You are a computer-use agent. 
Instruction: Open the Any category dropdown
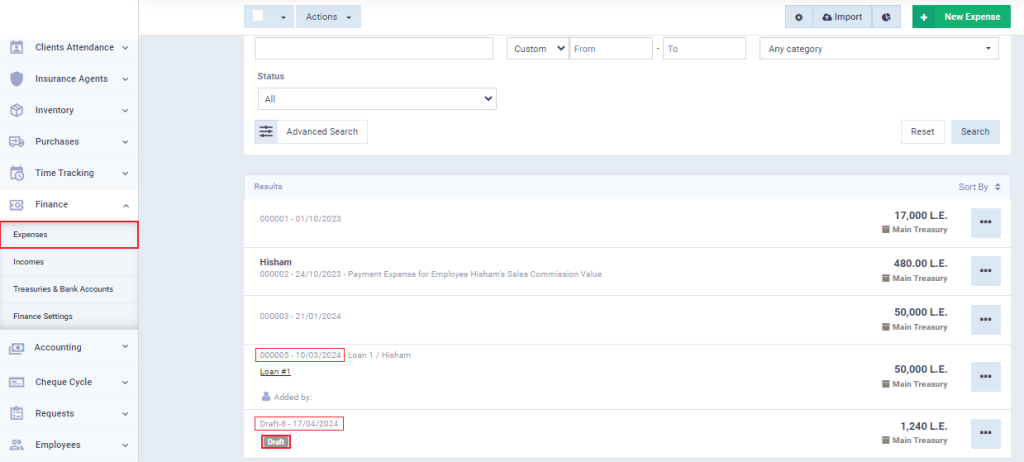coord(877,48)
